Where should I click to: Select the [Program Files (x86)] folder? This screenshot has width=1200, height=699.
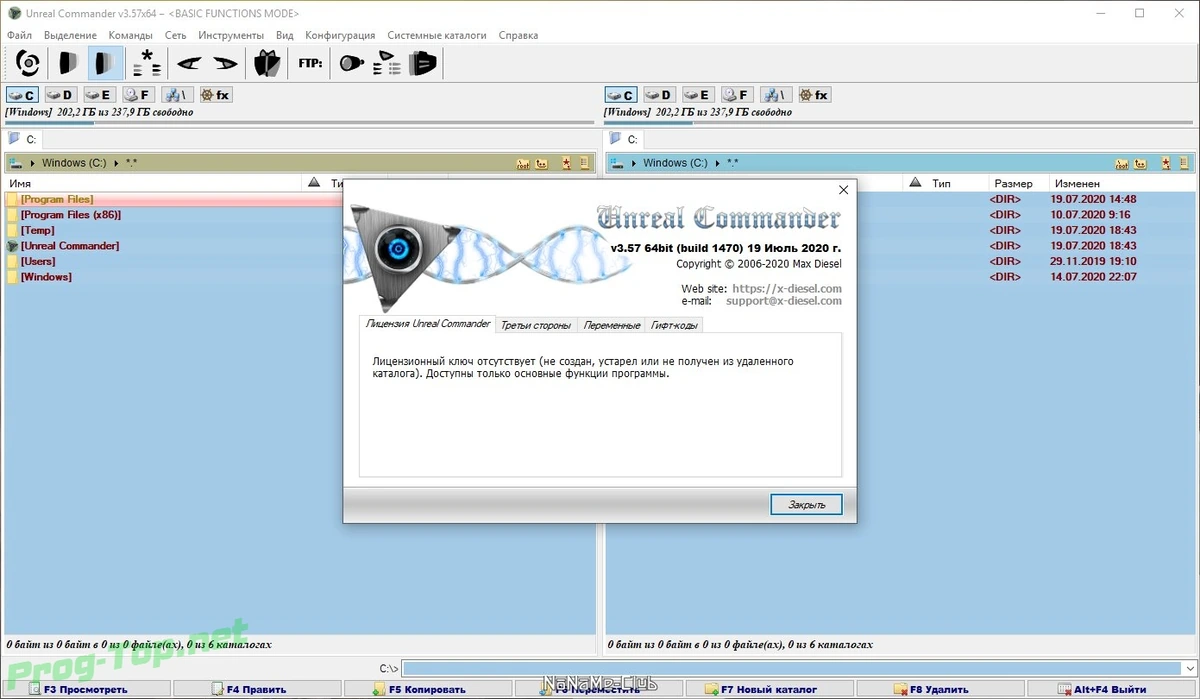pos(71,215)
